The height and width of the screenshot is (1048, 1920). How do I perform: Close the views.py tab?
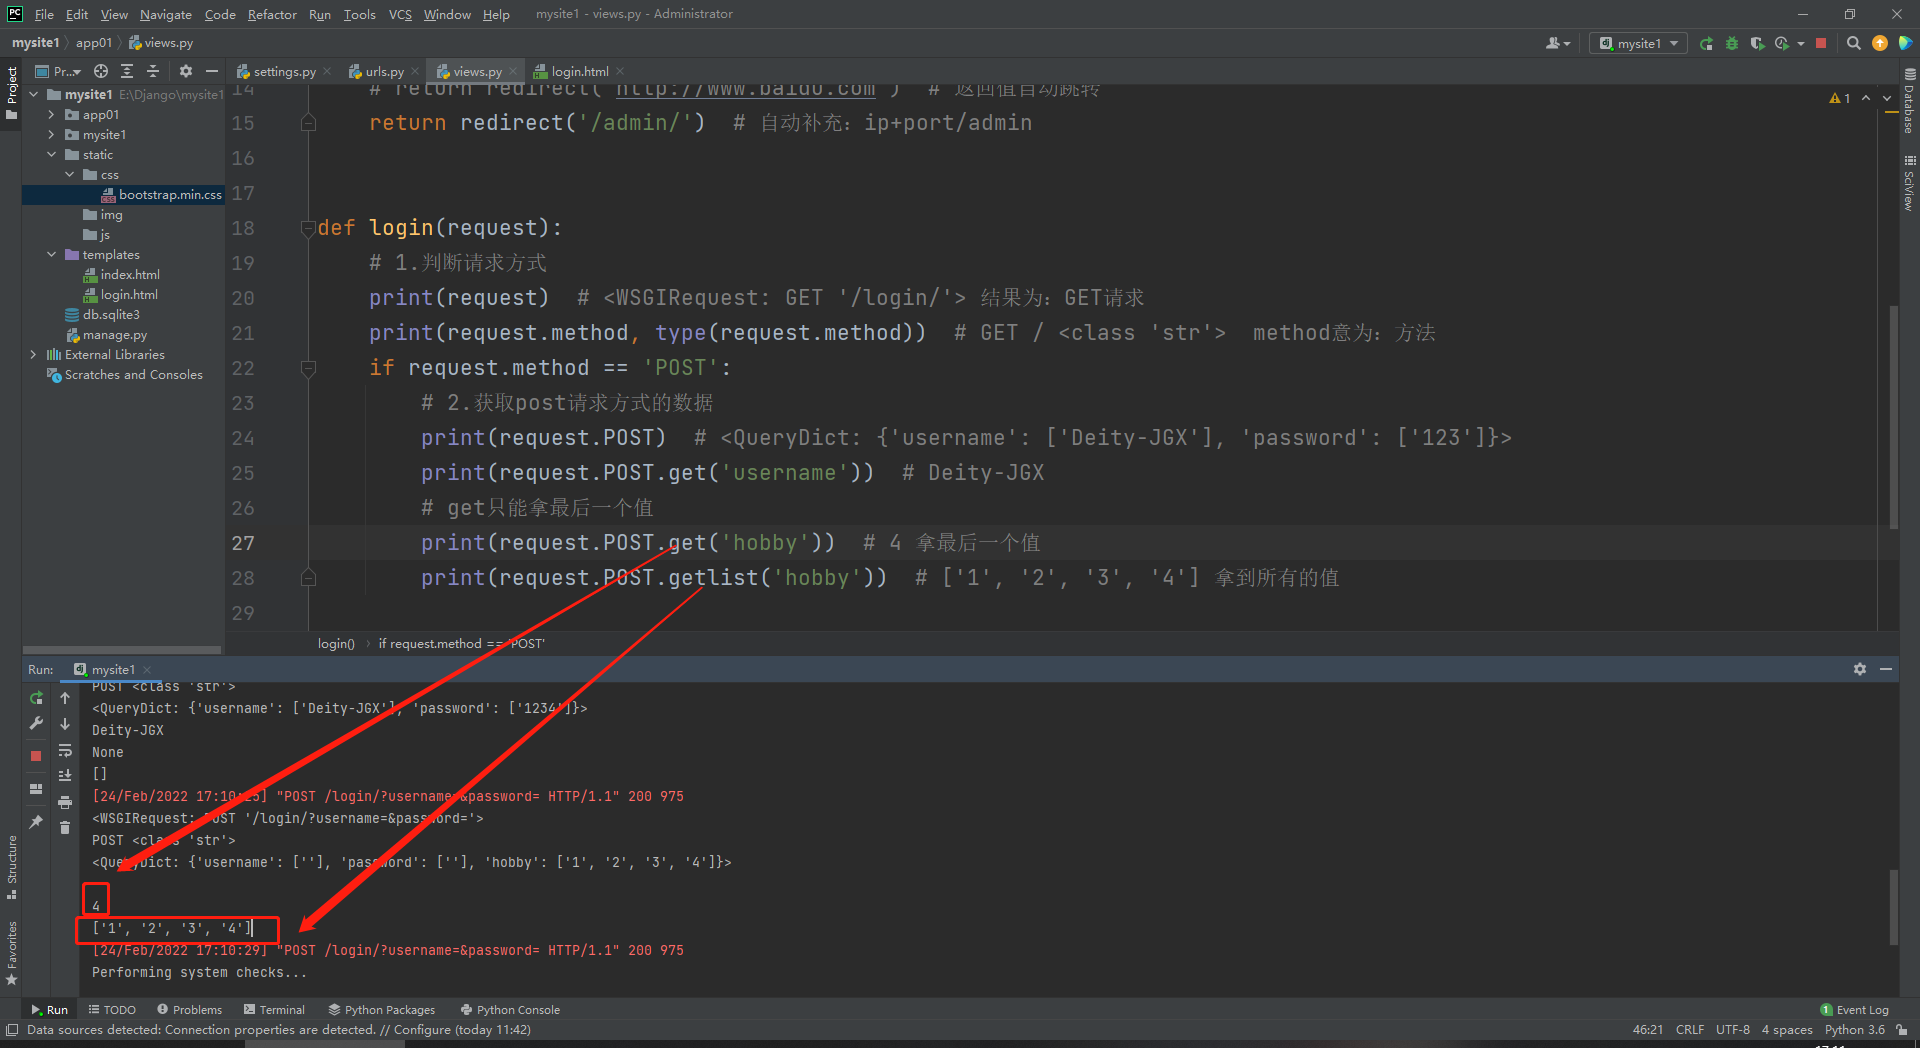pos(513,71)
